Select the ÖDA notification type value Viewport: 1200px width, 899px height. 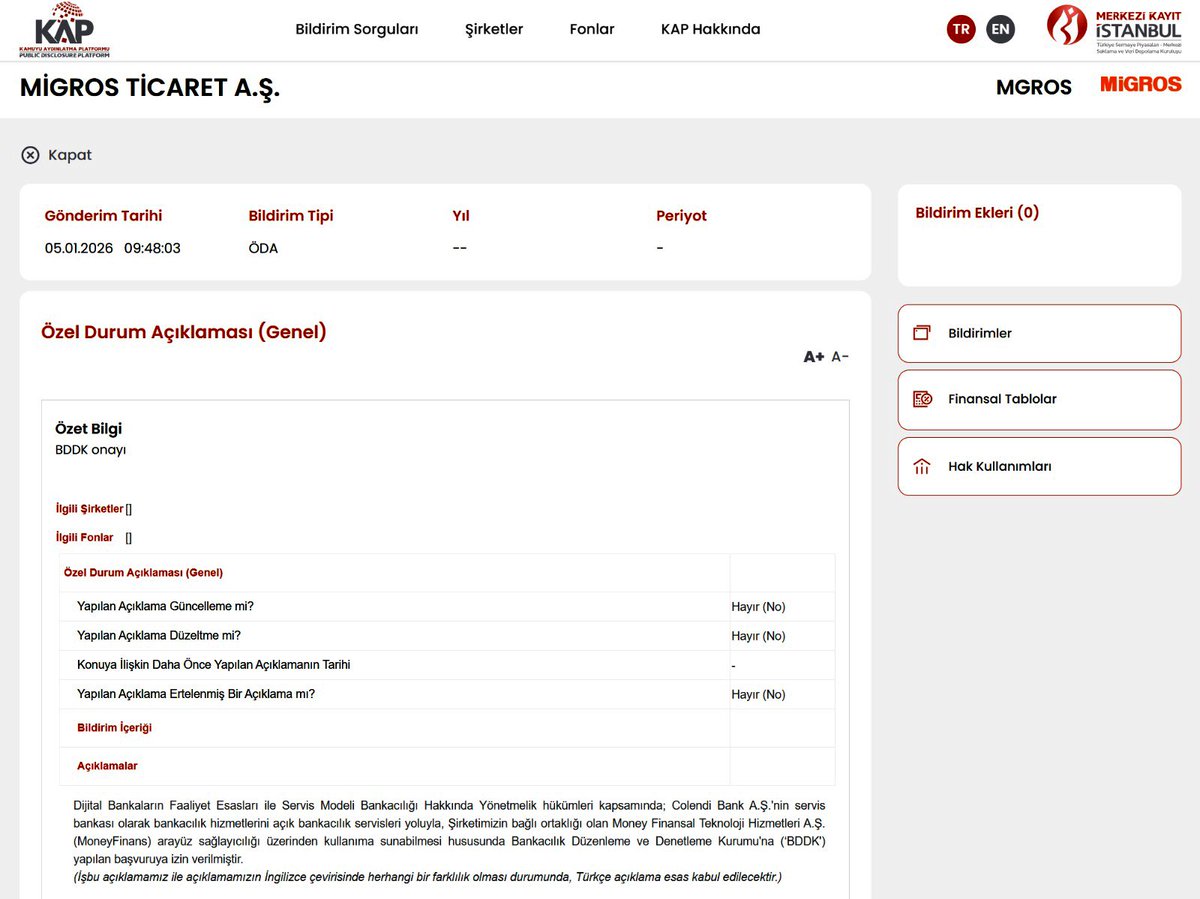[263, 248]
